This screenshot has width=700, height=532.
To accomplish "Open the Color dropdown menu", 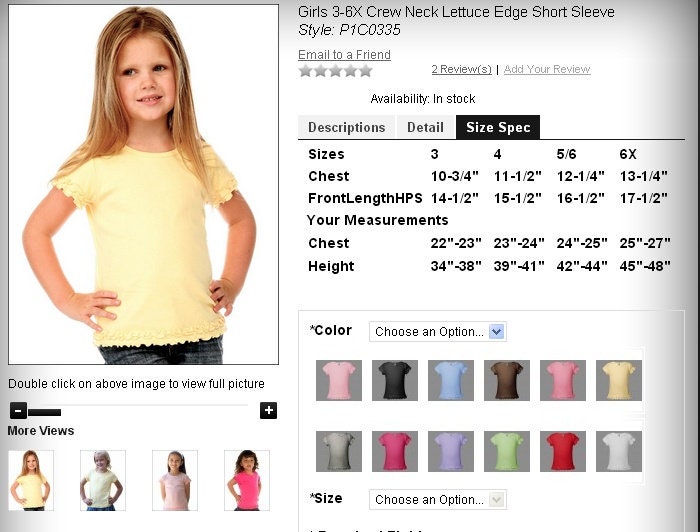I will tap(438, 332).
